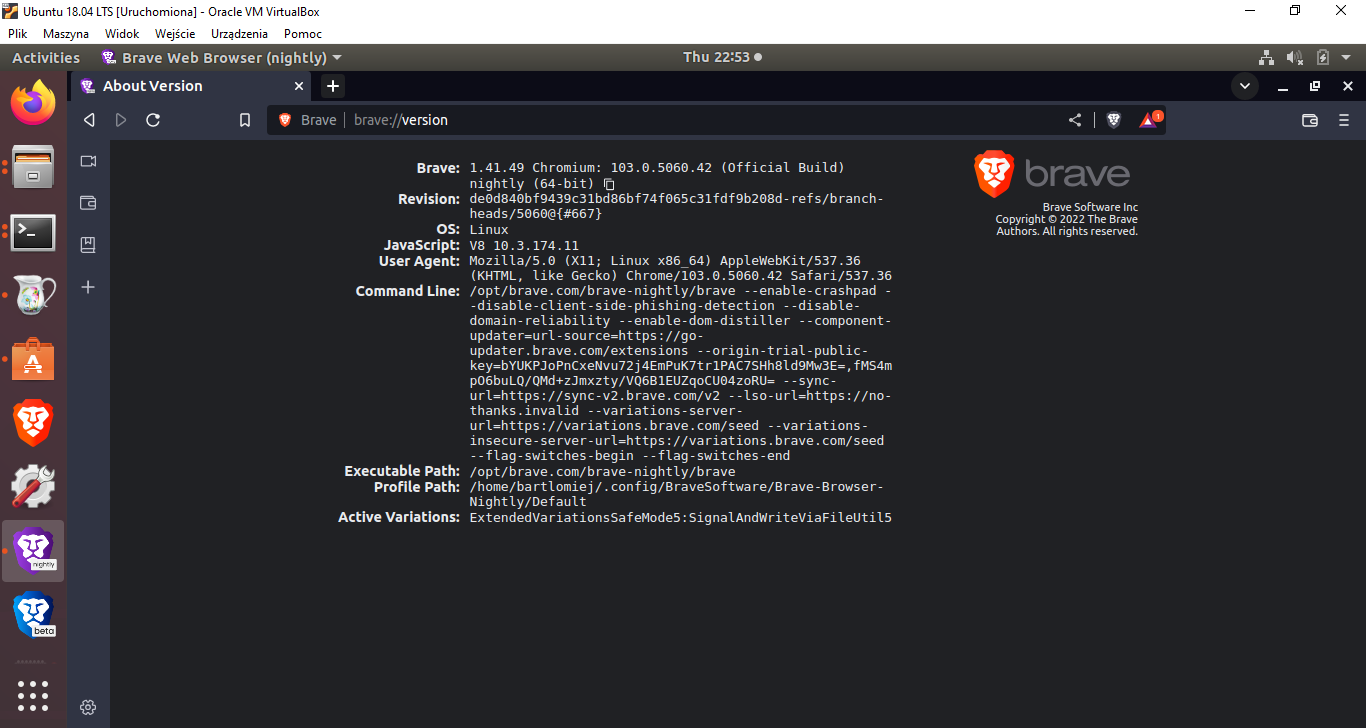The width and height of the screenshot is (1366, 728).
Task: Navigate back using the left arrow
Action: pyautogui.click(x=88, y=119)
